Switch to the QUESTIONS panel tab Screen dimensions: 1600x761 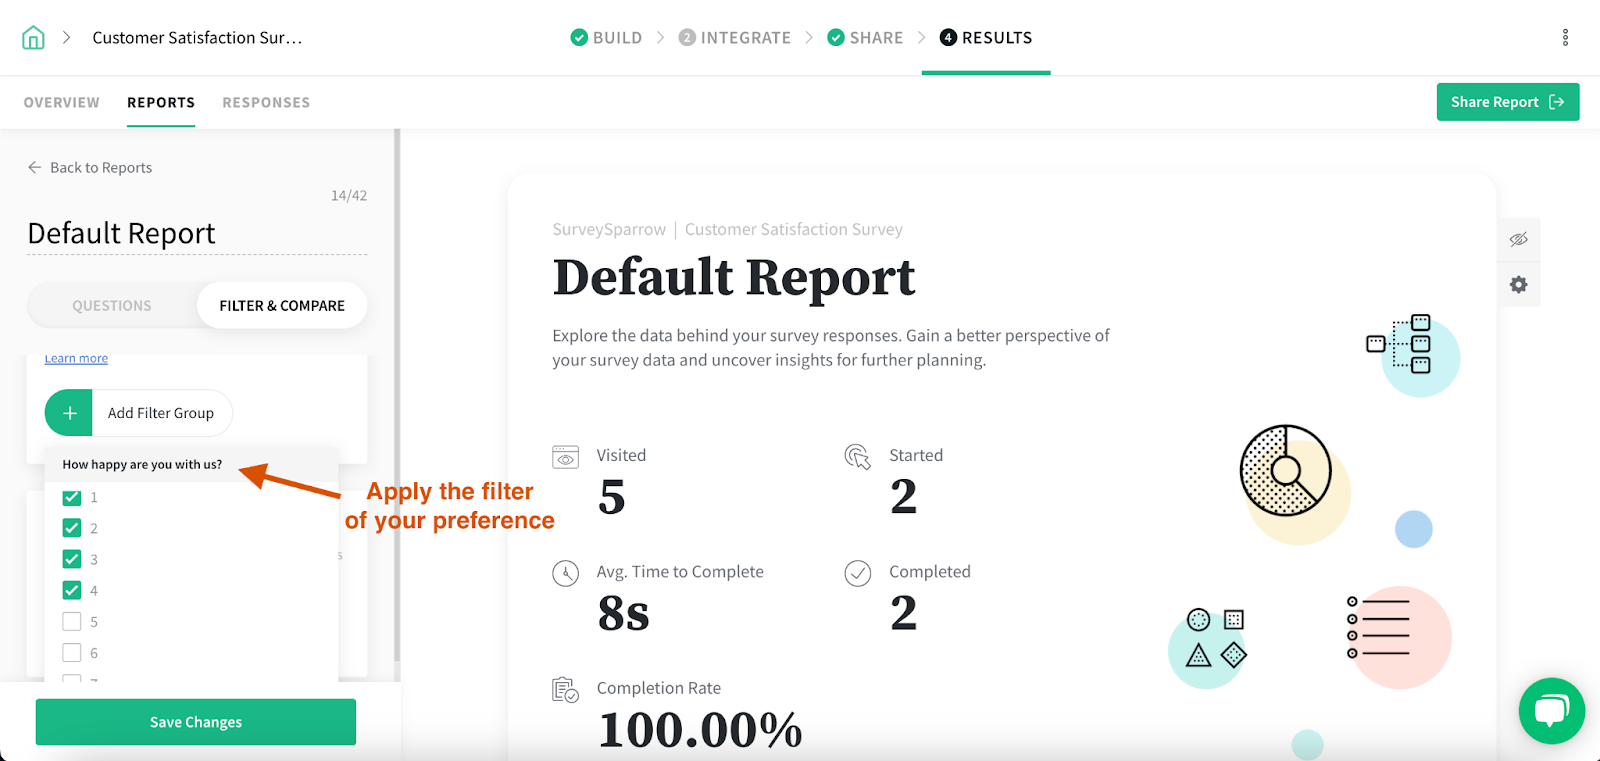point(112,306)
